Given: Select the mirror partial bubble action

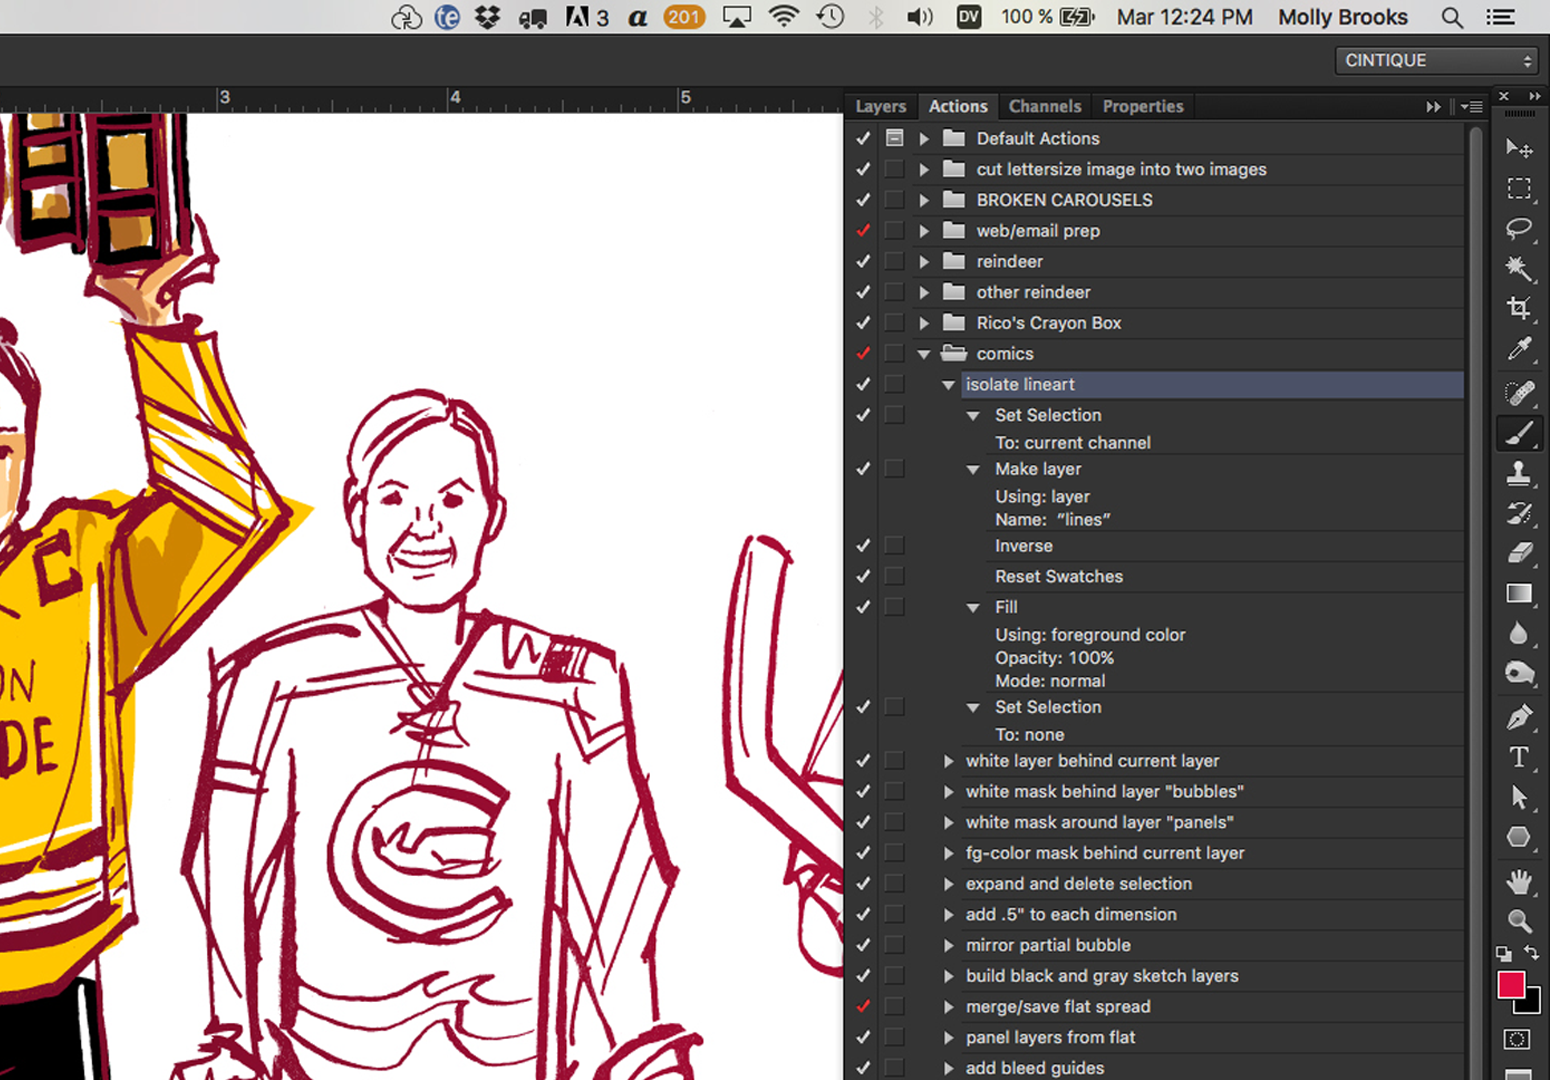Looking at the screenshot, I should click(x=1047, y=945).
